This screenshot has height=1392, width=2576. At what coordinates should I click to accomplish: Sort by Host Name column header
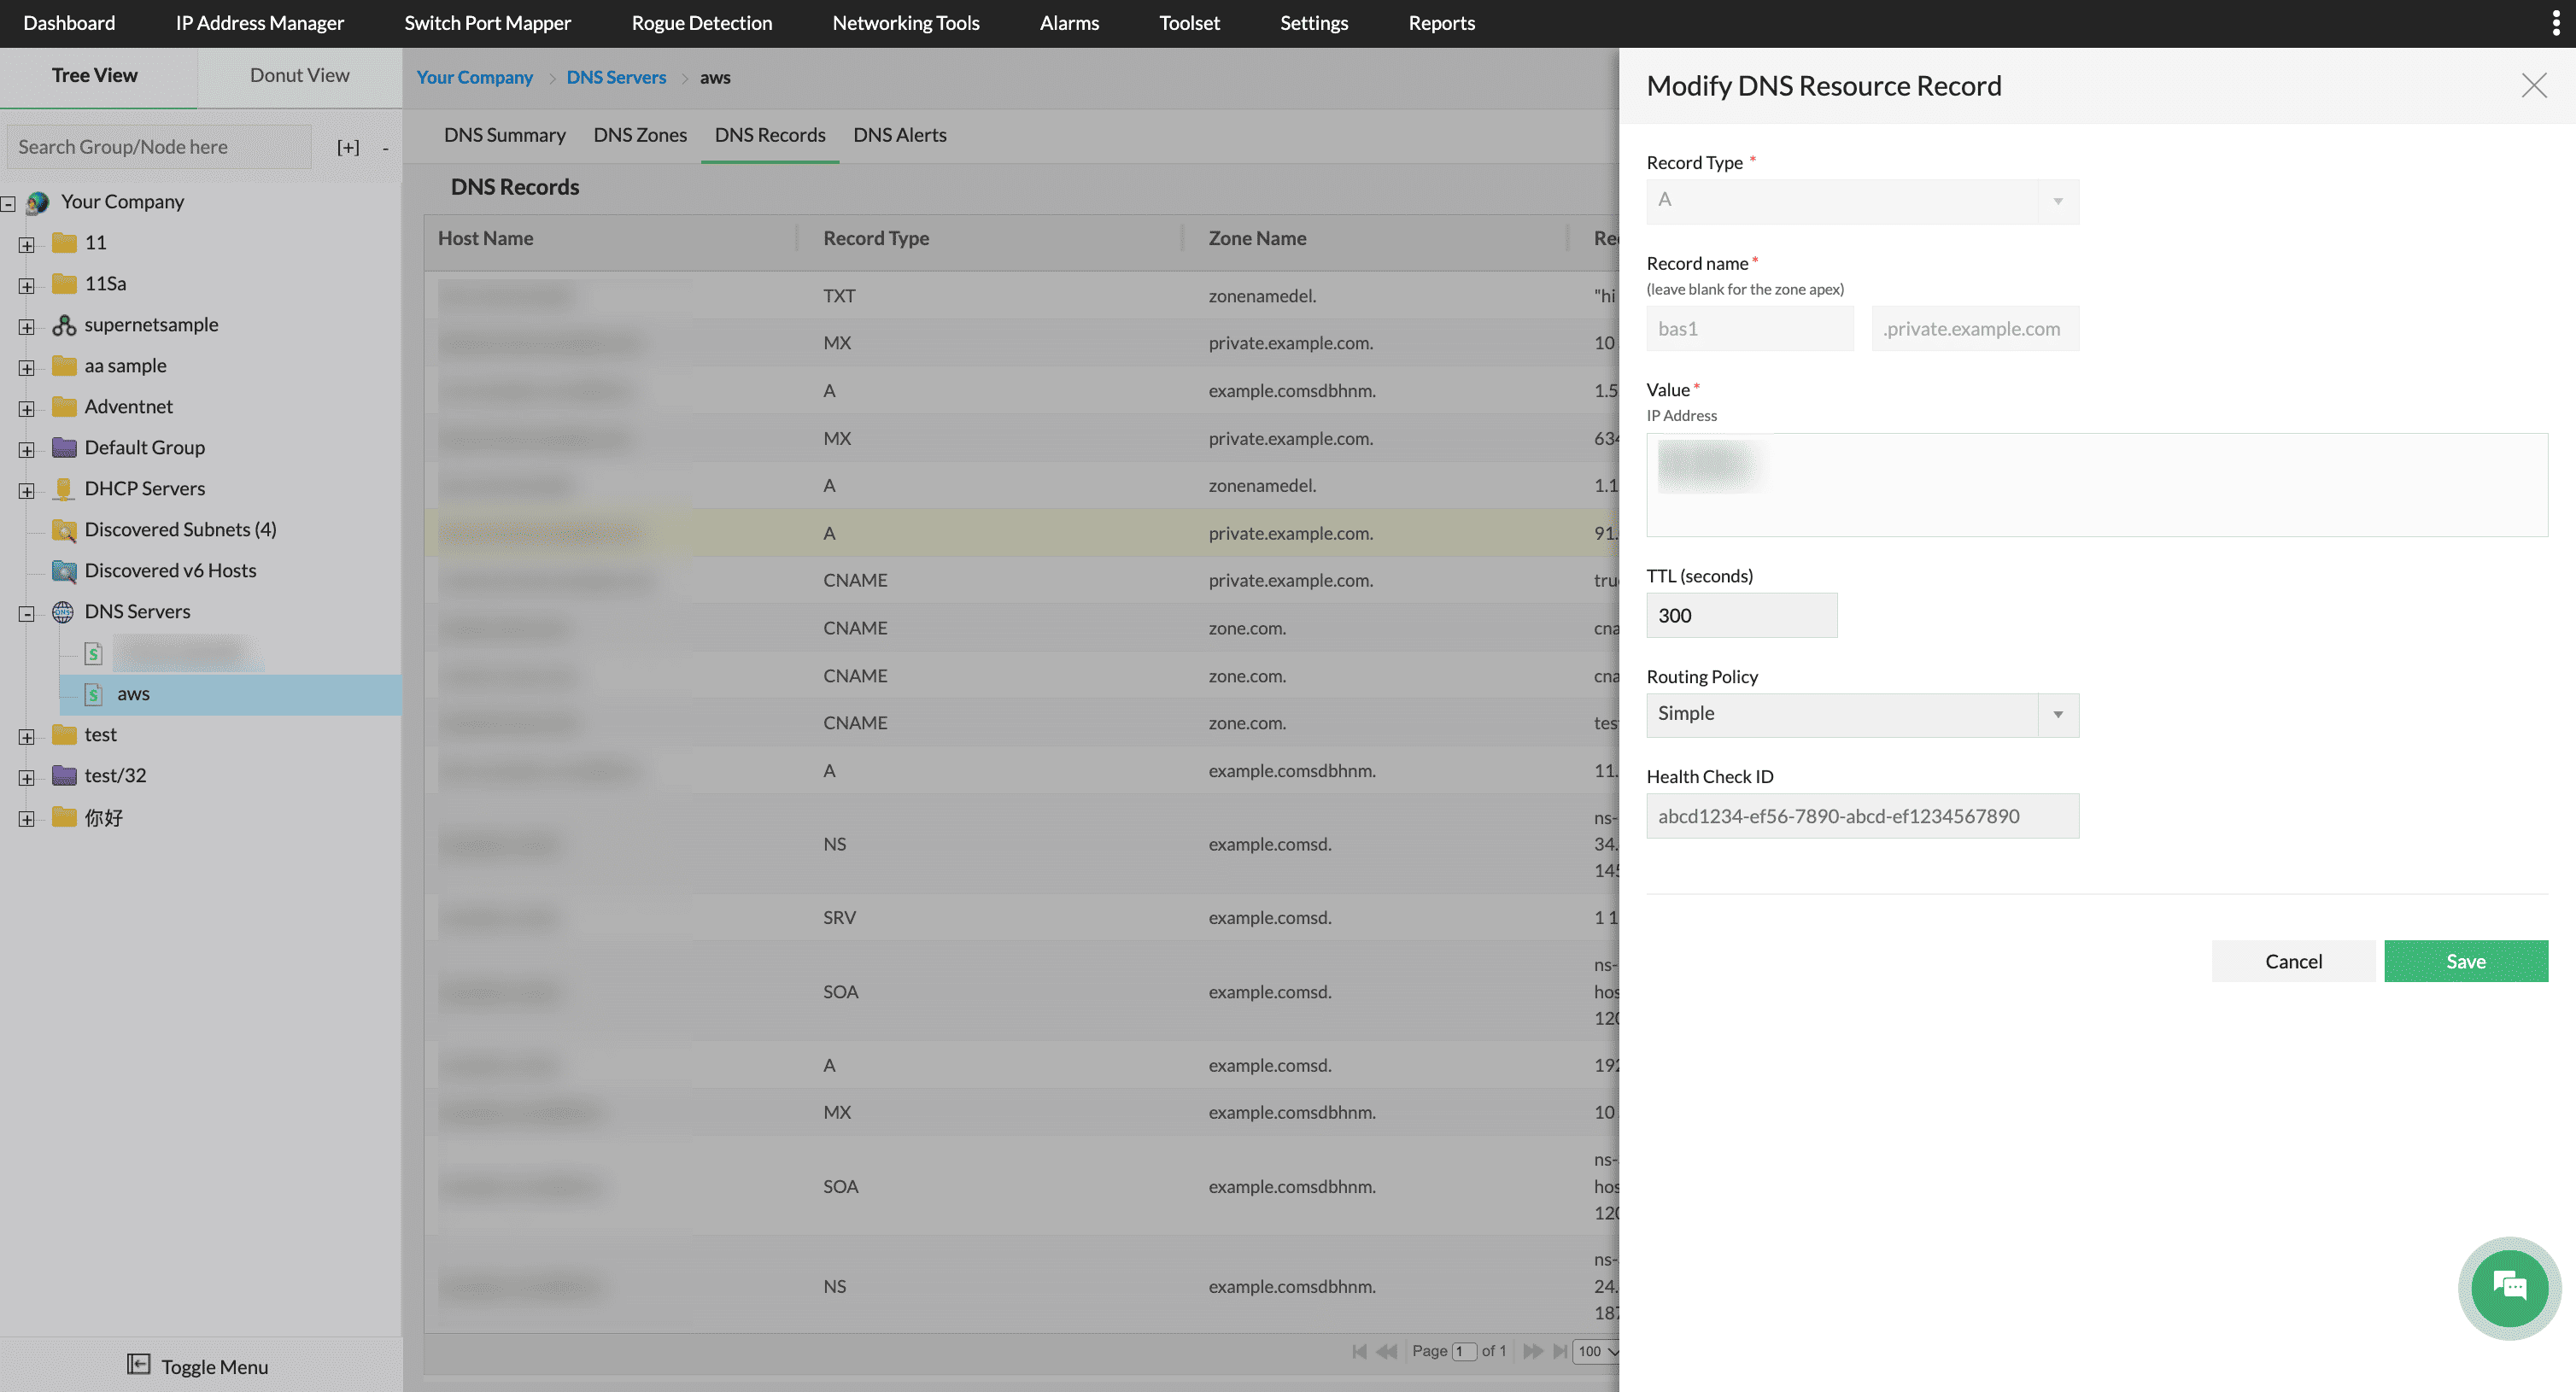point(485,239)
